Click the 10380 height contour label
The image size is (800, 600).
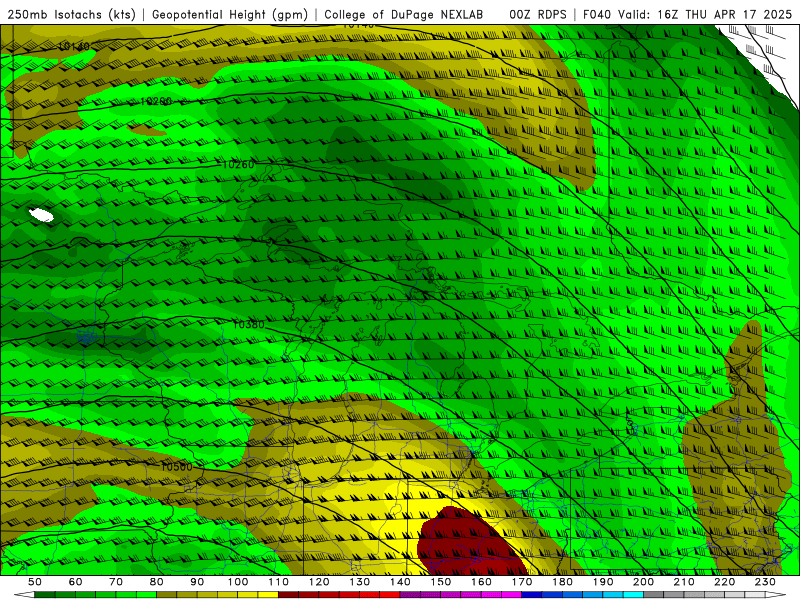248,324
